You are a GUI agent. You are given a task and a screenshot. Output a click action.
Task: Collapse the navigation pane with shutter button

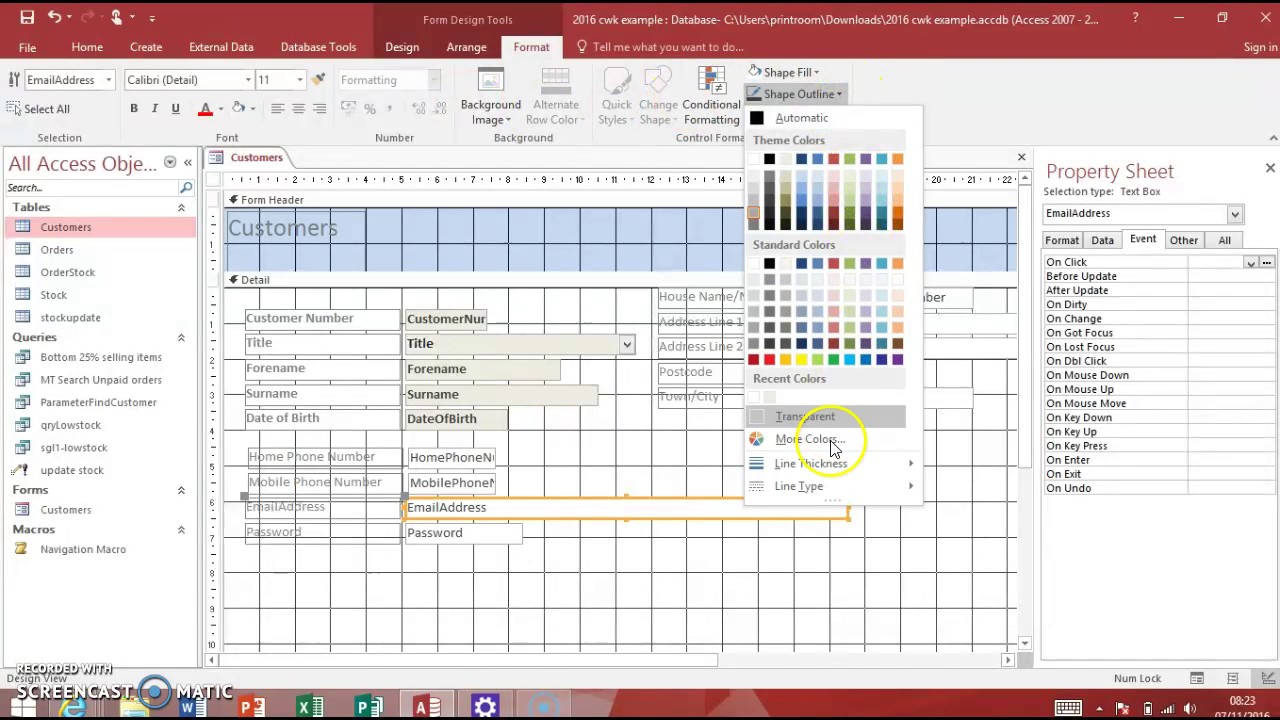[187, 162]
